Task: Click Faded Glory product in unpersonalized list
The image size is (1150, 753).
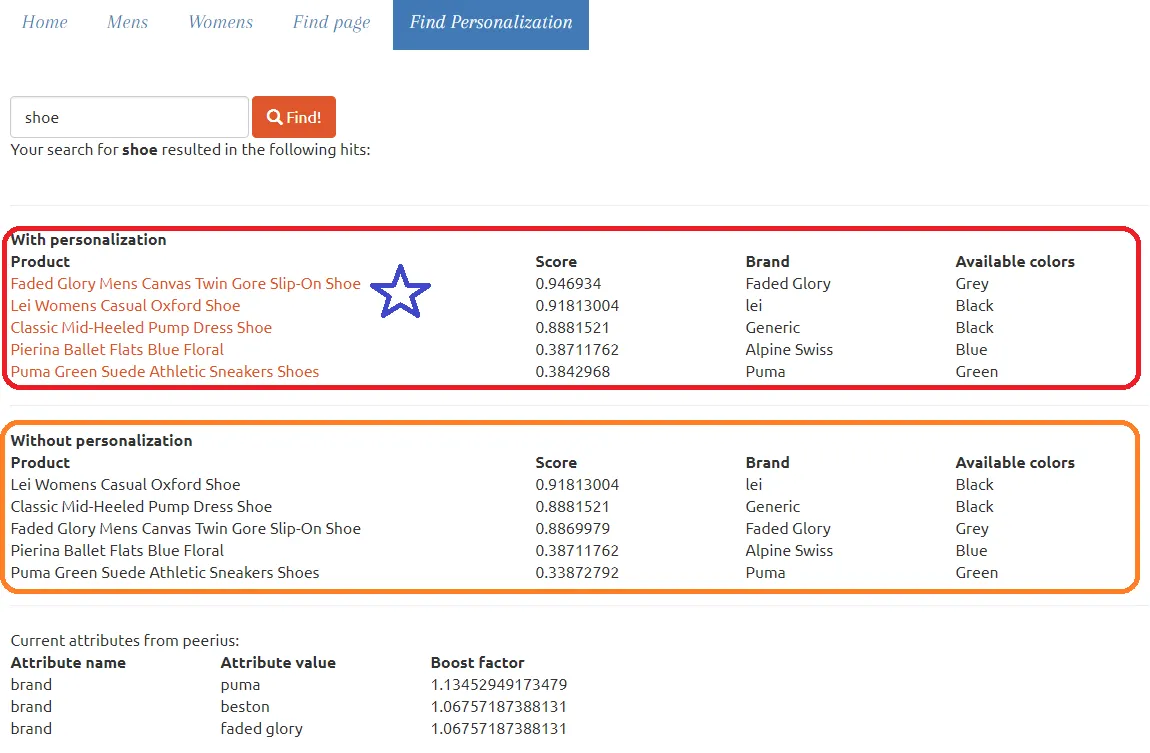Action: point(186,529)
